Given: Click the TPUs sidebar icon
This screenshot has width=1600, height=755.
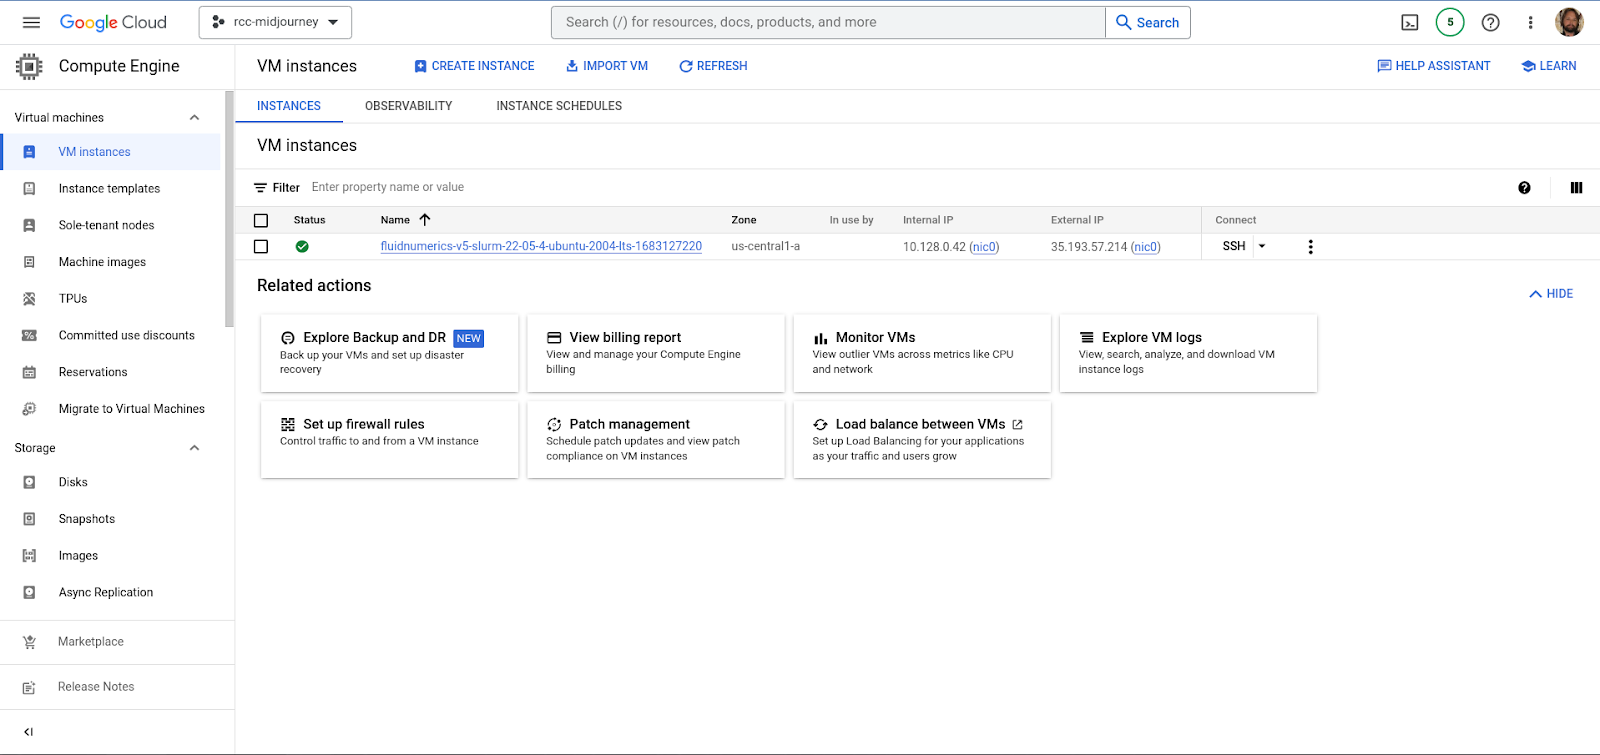Looking at the screenshot, I should (29, 298).
